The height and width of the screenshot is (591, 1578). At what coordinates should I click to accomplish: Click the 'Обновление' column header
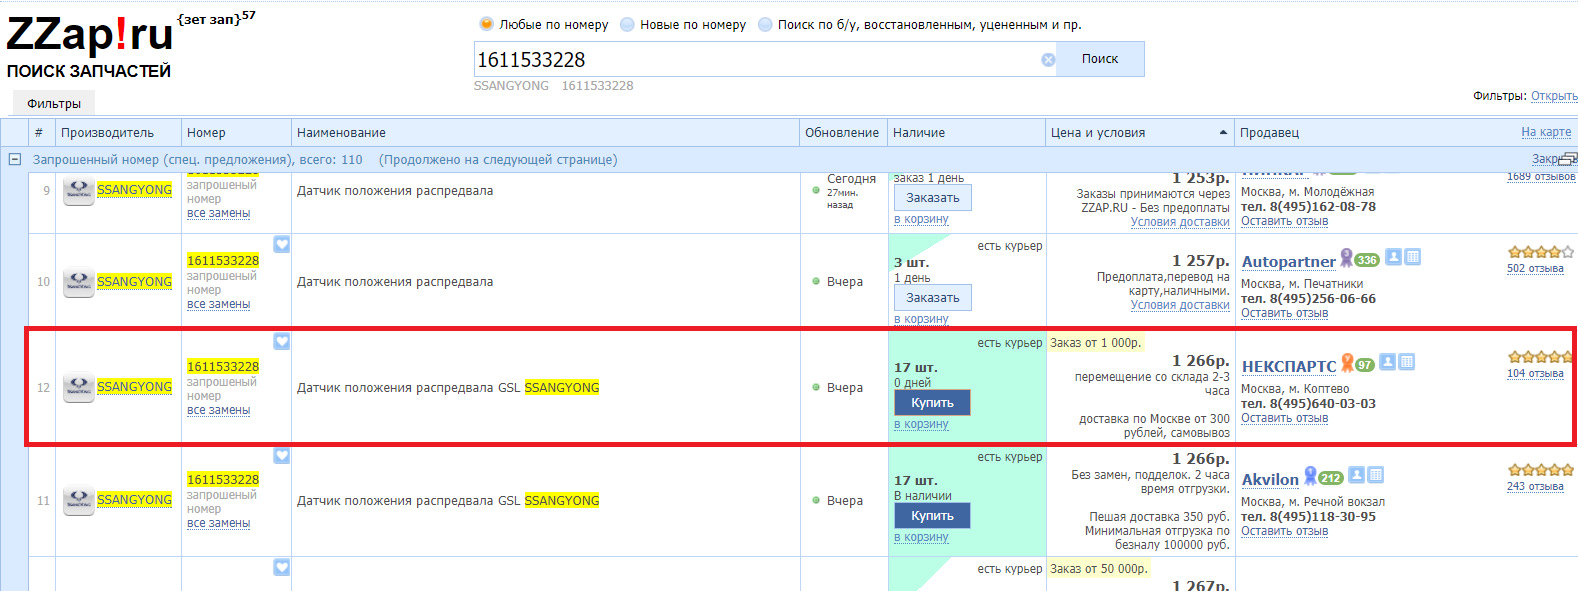842,133
